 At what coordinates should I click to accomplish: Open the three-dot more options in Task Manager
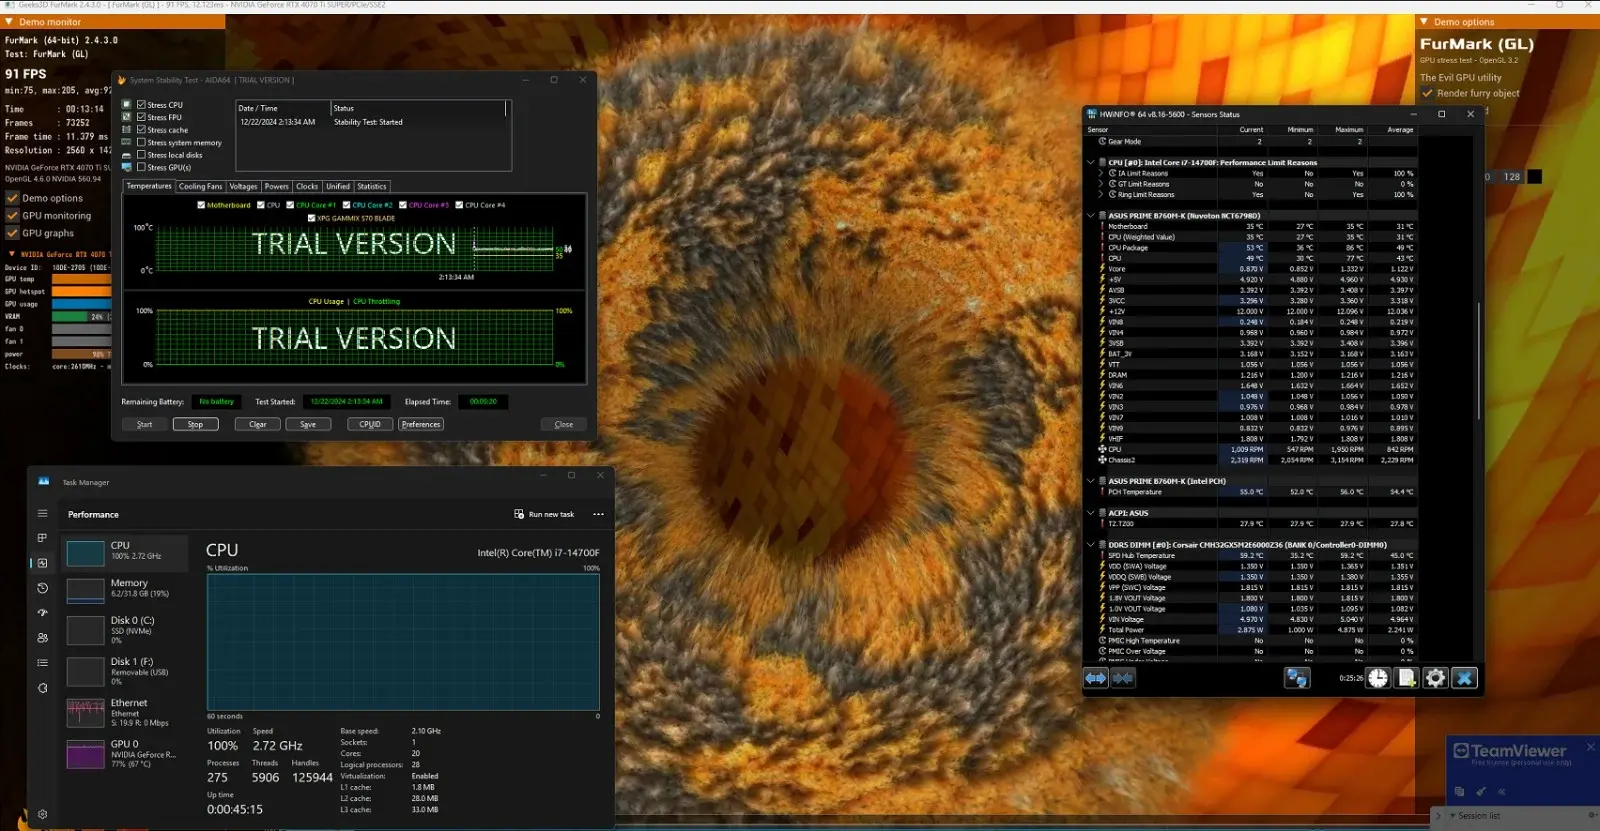598,514
